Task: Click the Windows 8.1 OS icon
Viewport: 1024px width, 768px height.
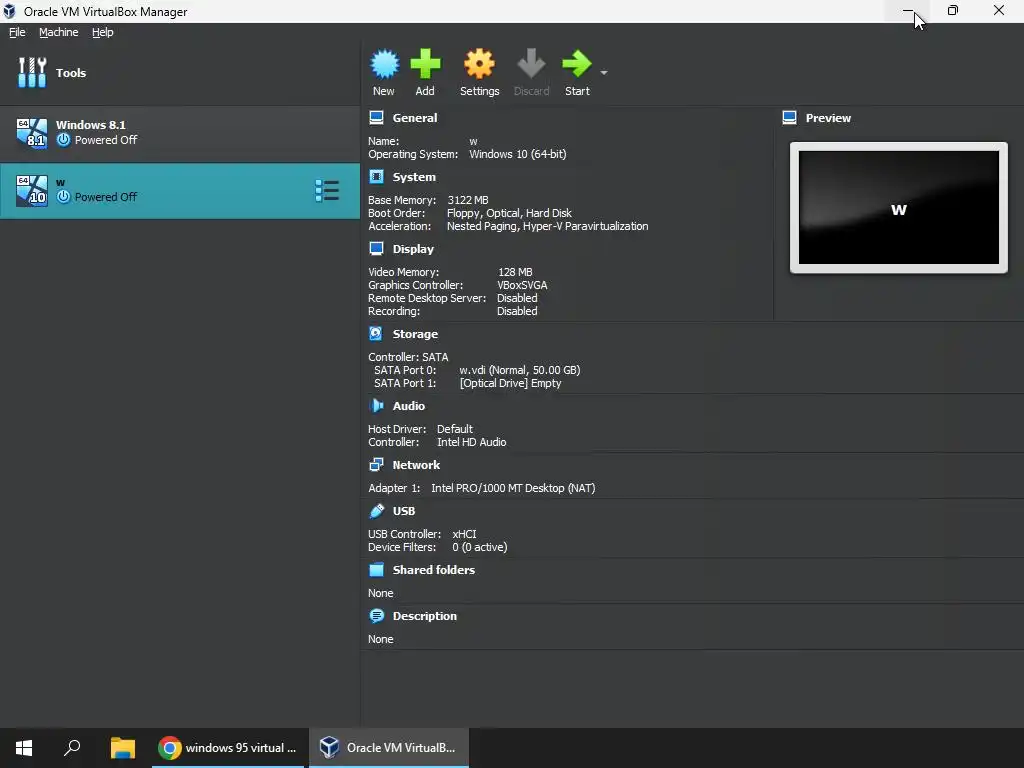Action: coord(31,134)
